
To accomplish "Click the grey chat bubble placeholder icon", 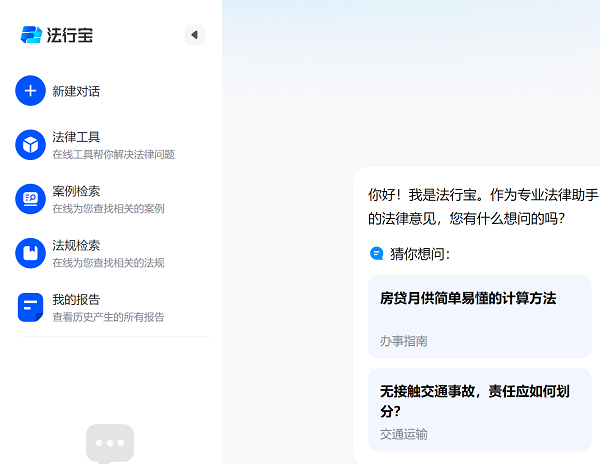I will (x=110, y=444).
